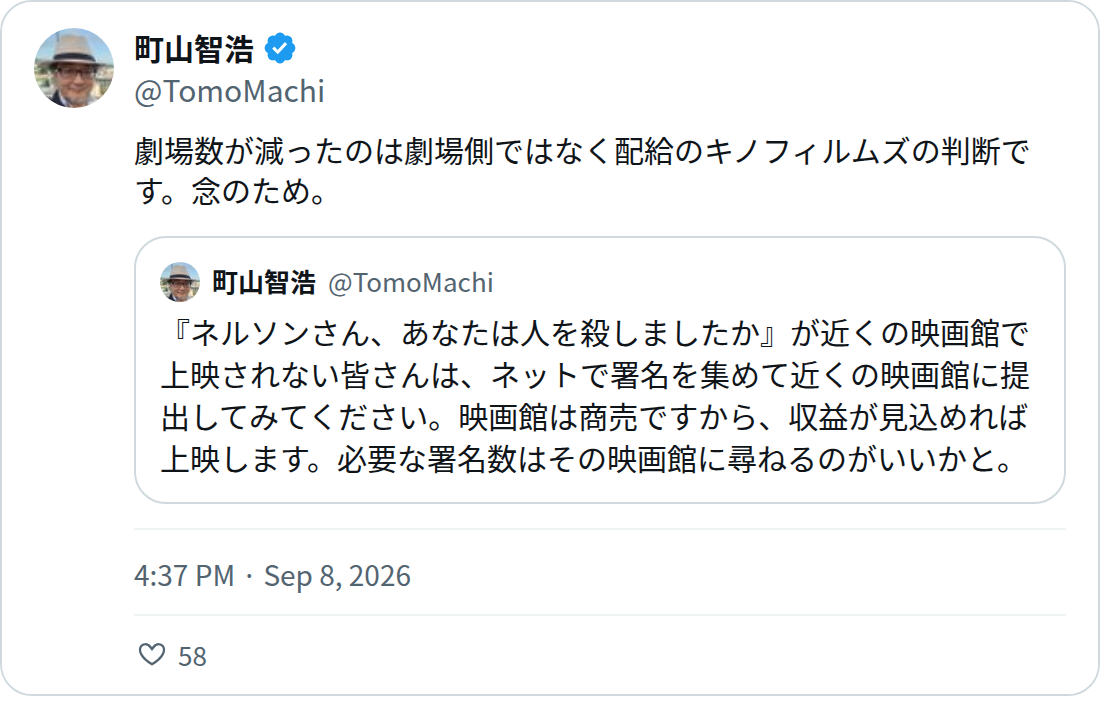Open the 4:37 PM timestamp link
This screenshot has height=704, width=1108.
tap(184, 575)
